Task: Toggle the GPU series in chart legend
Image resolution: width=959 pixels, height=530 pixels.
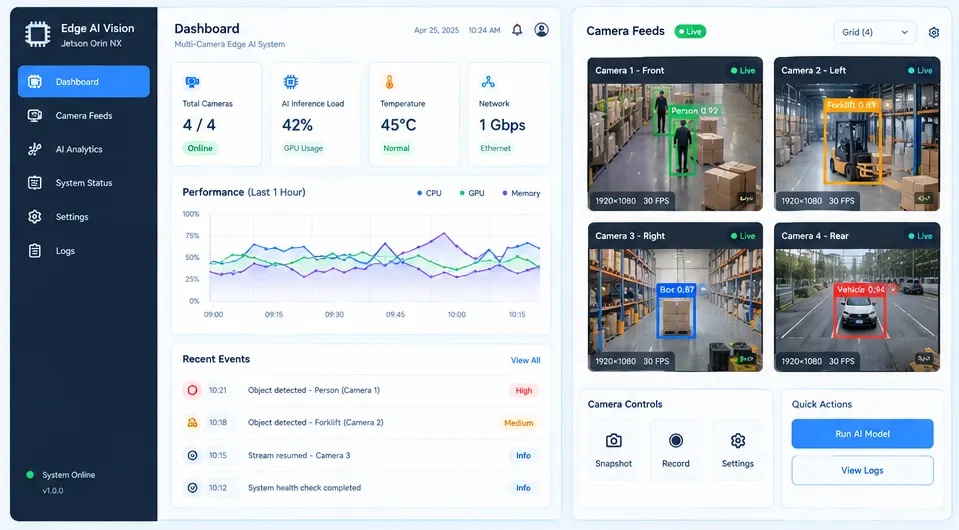Action: click(x=472, y=193)
